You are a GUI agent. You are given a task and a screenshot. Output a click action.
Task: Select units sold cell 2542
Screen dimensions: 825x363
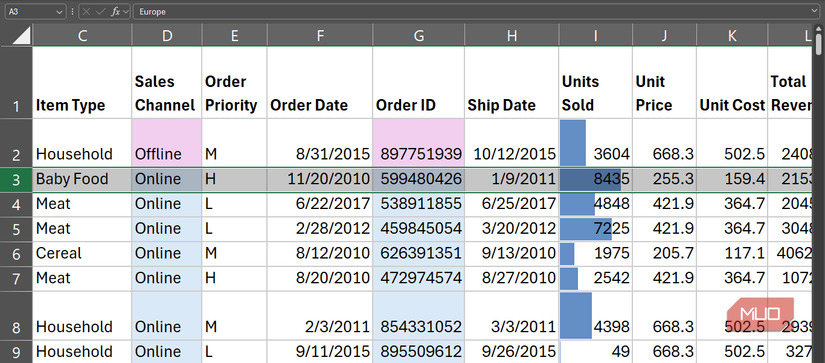596,278
